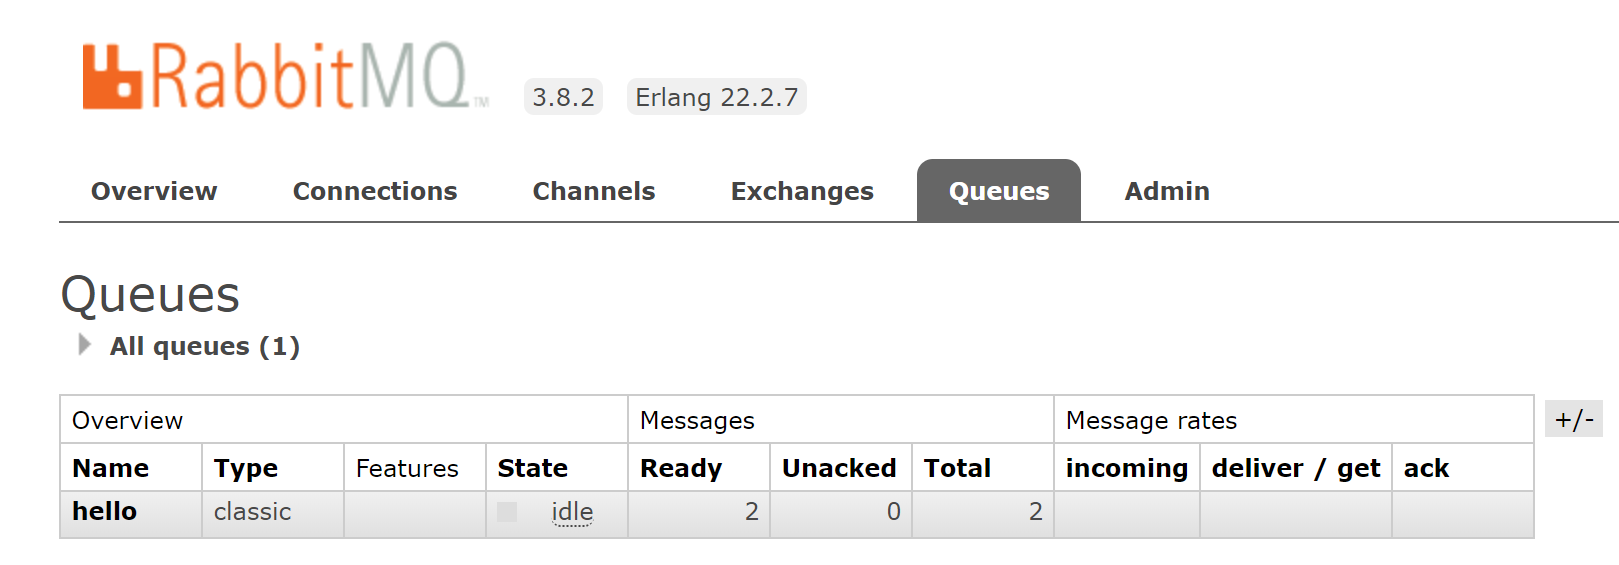Viewport: 1619px width, 565px height.
Task: Go to the Channels tab
Action: (594, 191)
